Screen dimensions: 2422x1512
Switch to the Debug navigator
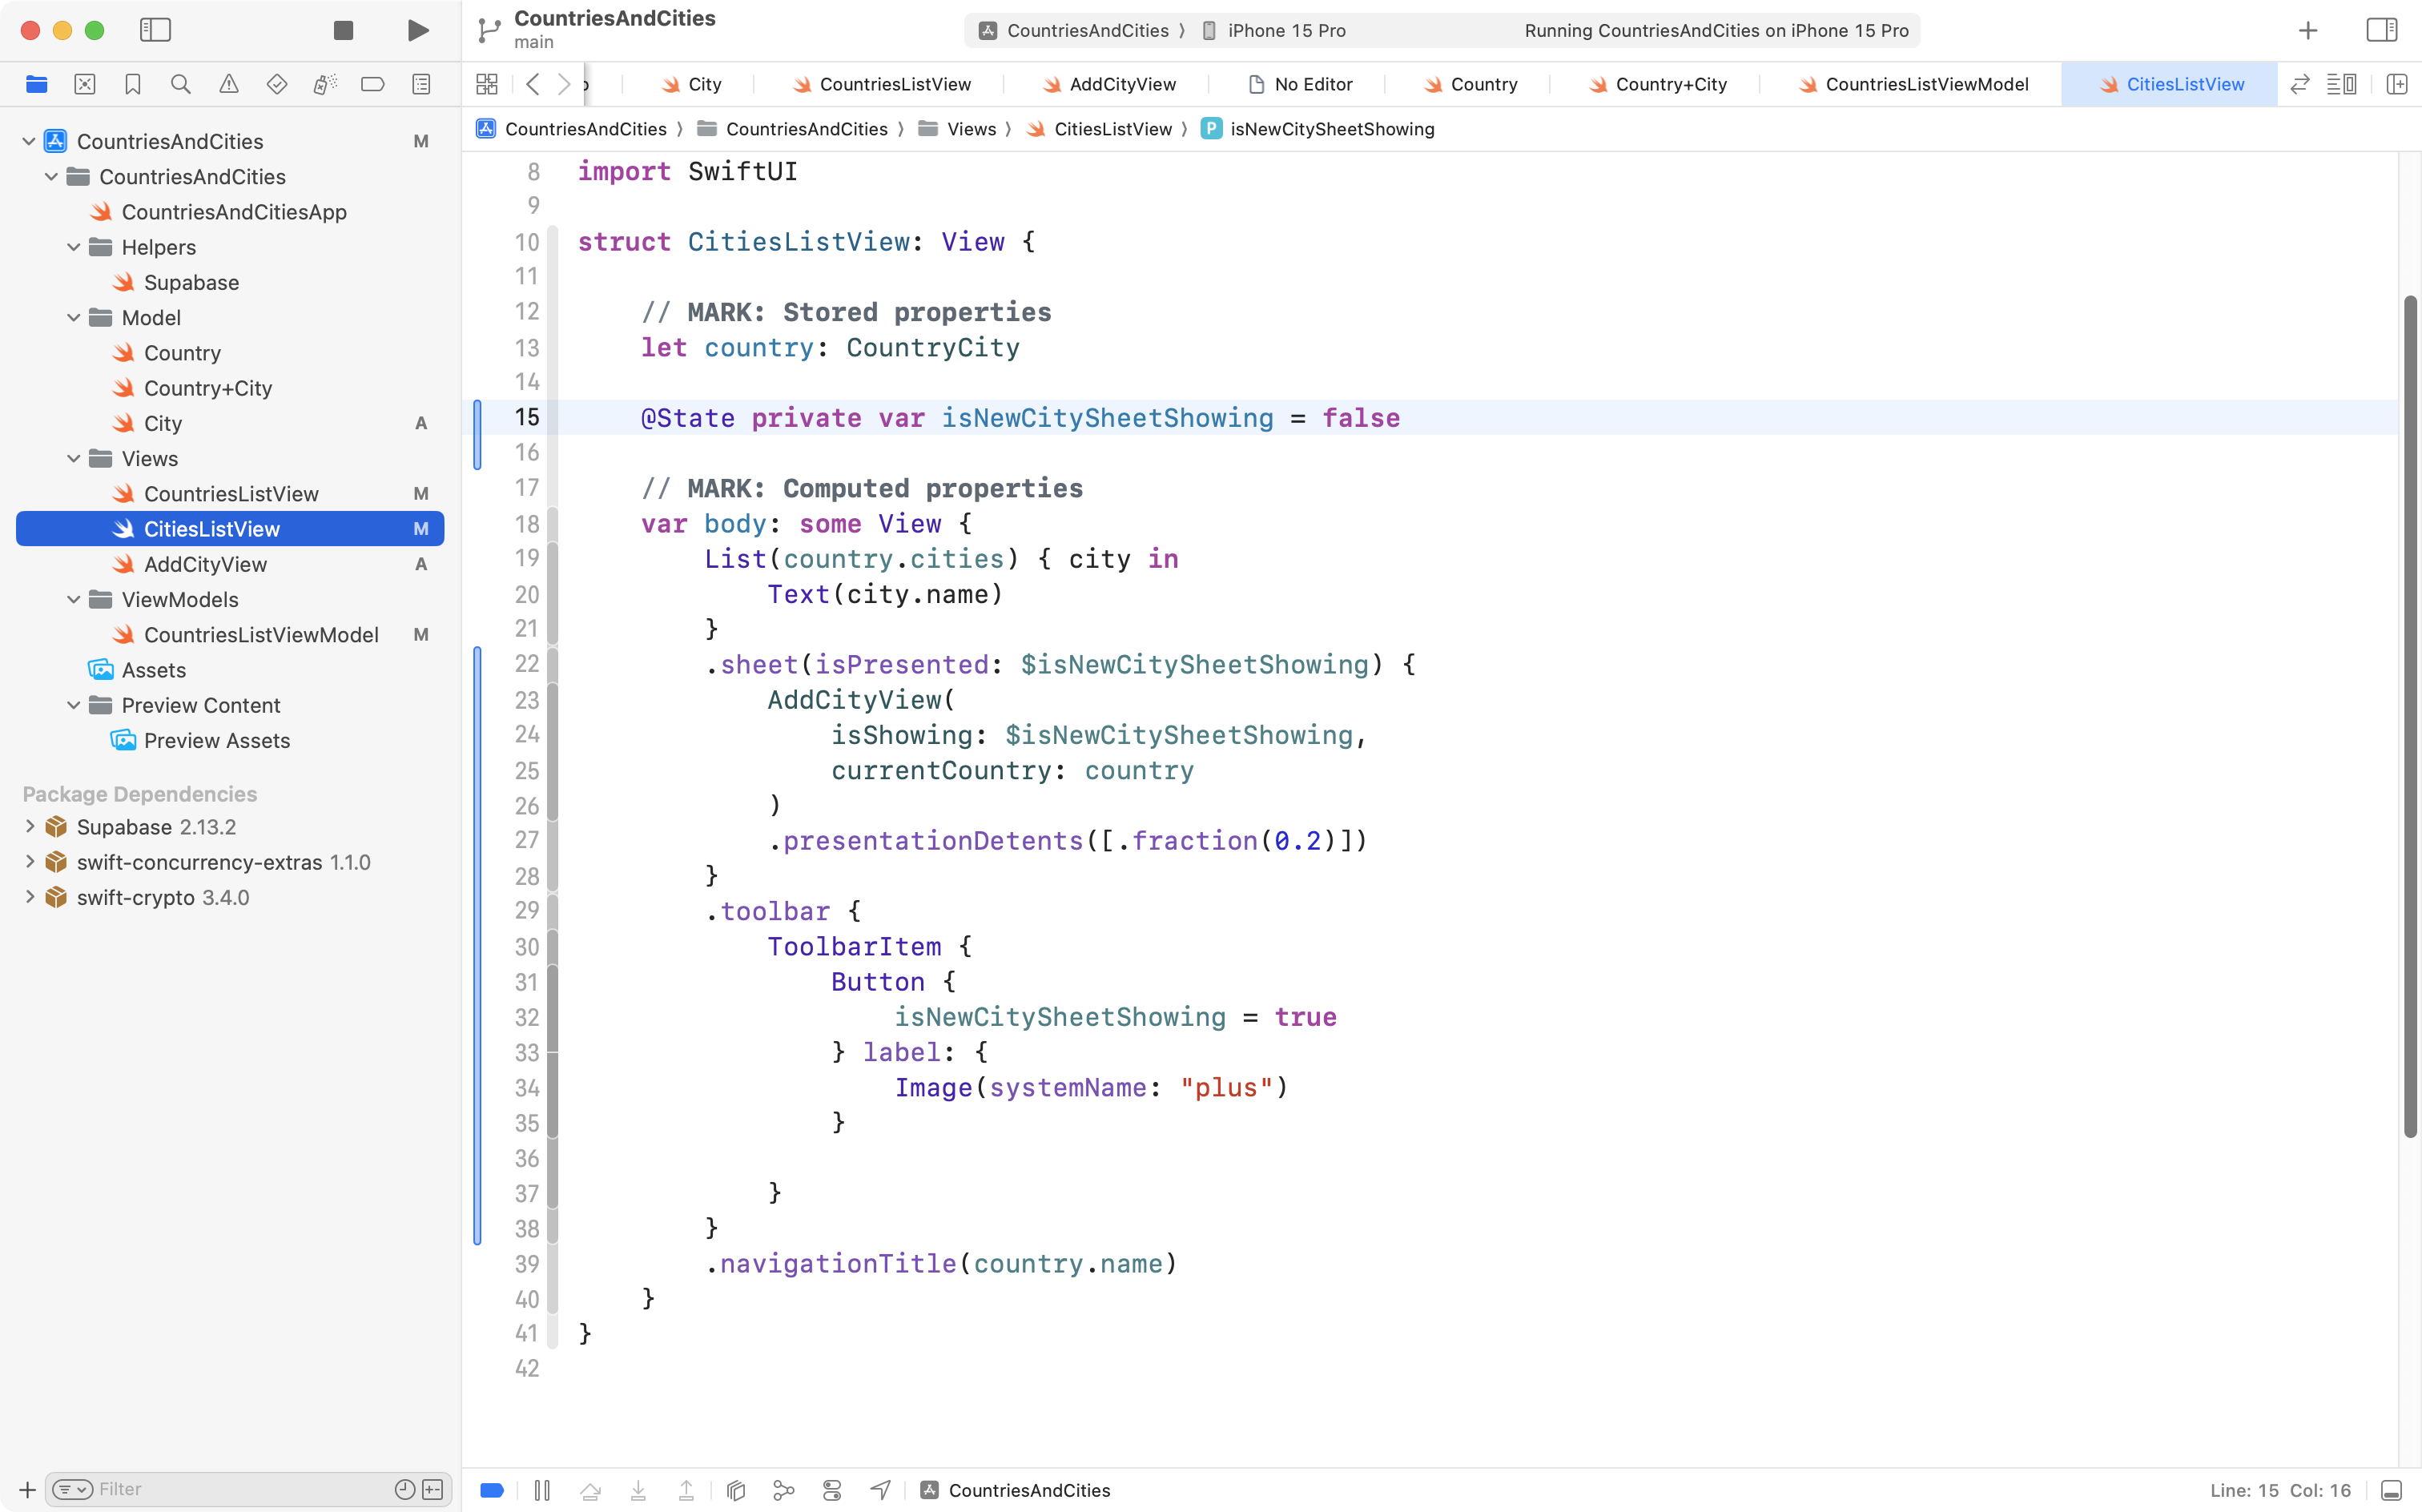coord(325,84)
